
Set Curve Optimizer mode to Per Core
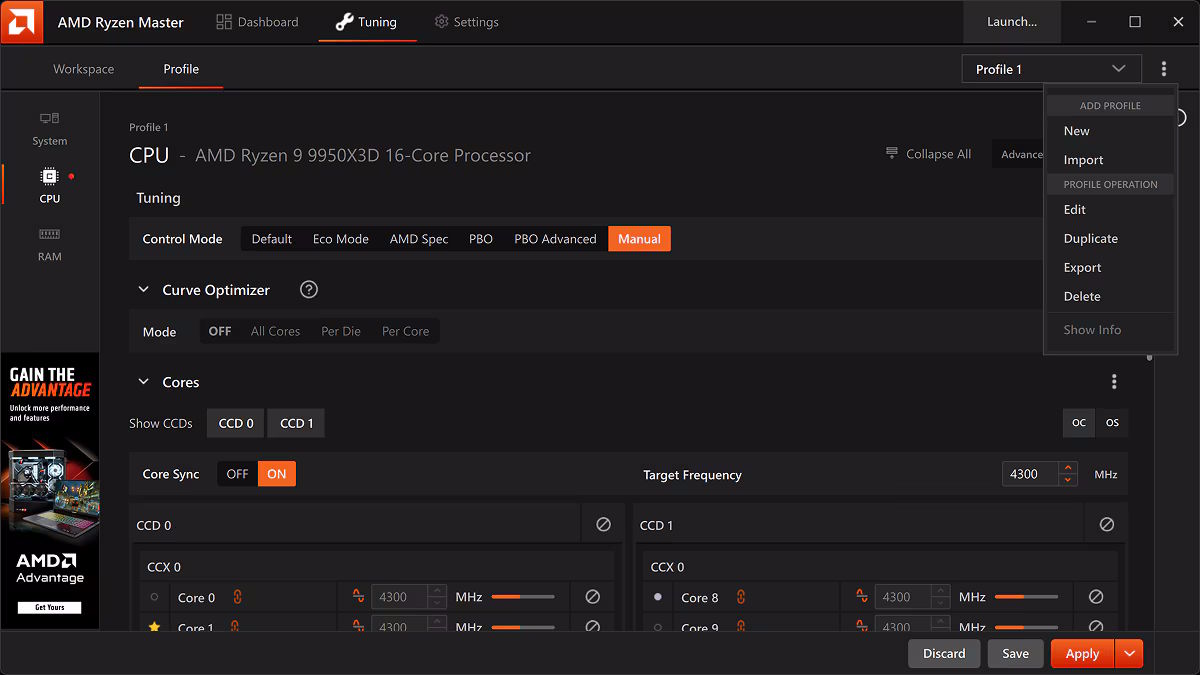pyautogui.click(x=405, y=332)
